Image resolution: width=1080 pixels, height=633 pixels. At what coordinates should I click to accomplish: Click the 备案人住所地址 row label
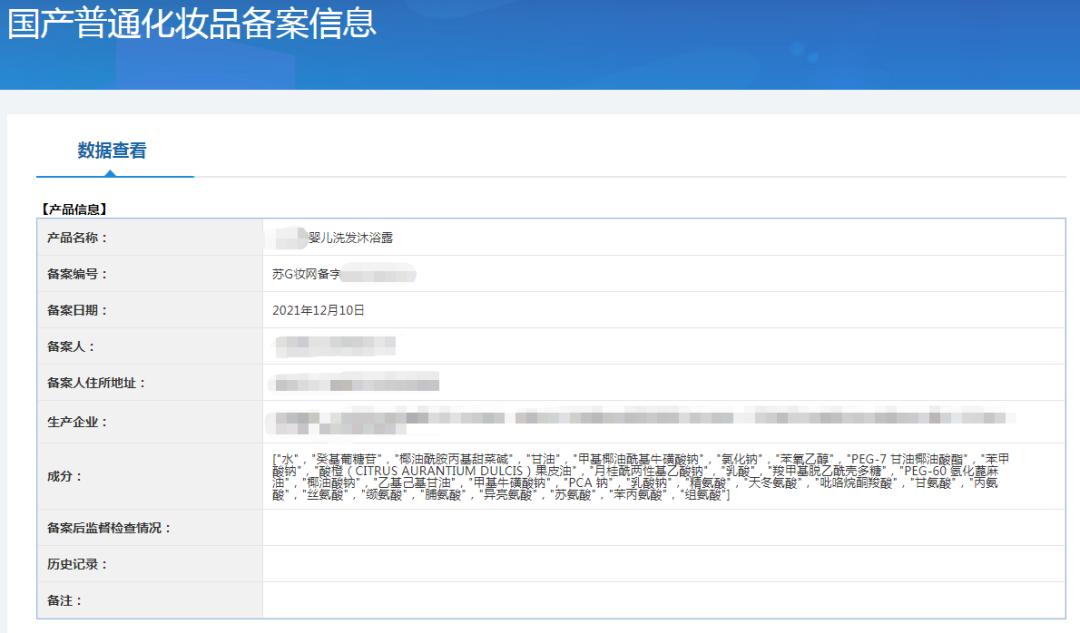pos(97,383)
